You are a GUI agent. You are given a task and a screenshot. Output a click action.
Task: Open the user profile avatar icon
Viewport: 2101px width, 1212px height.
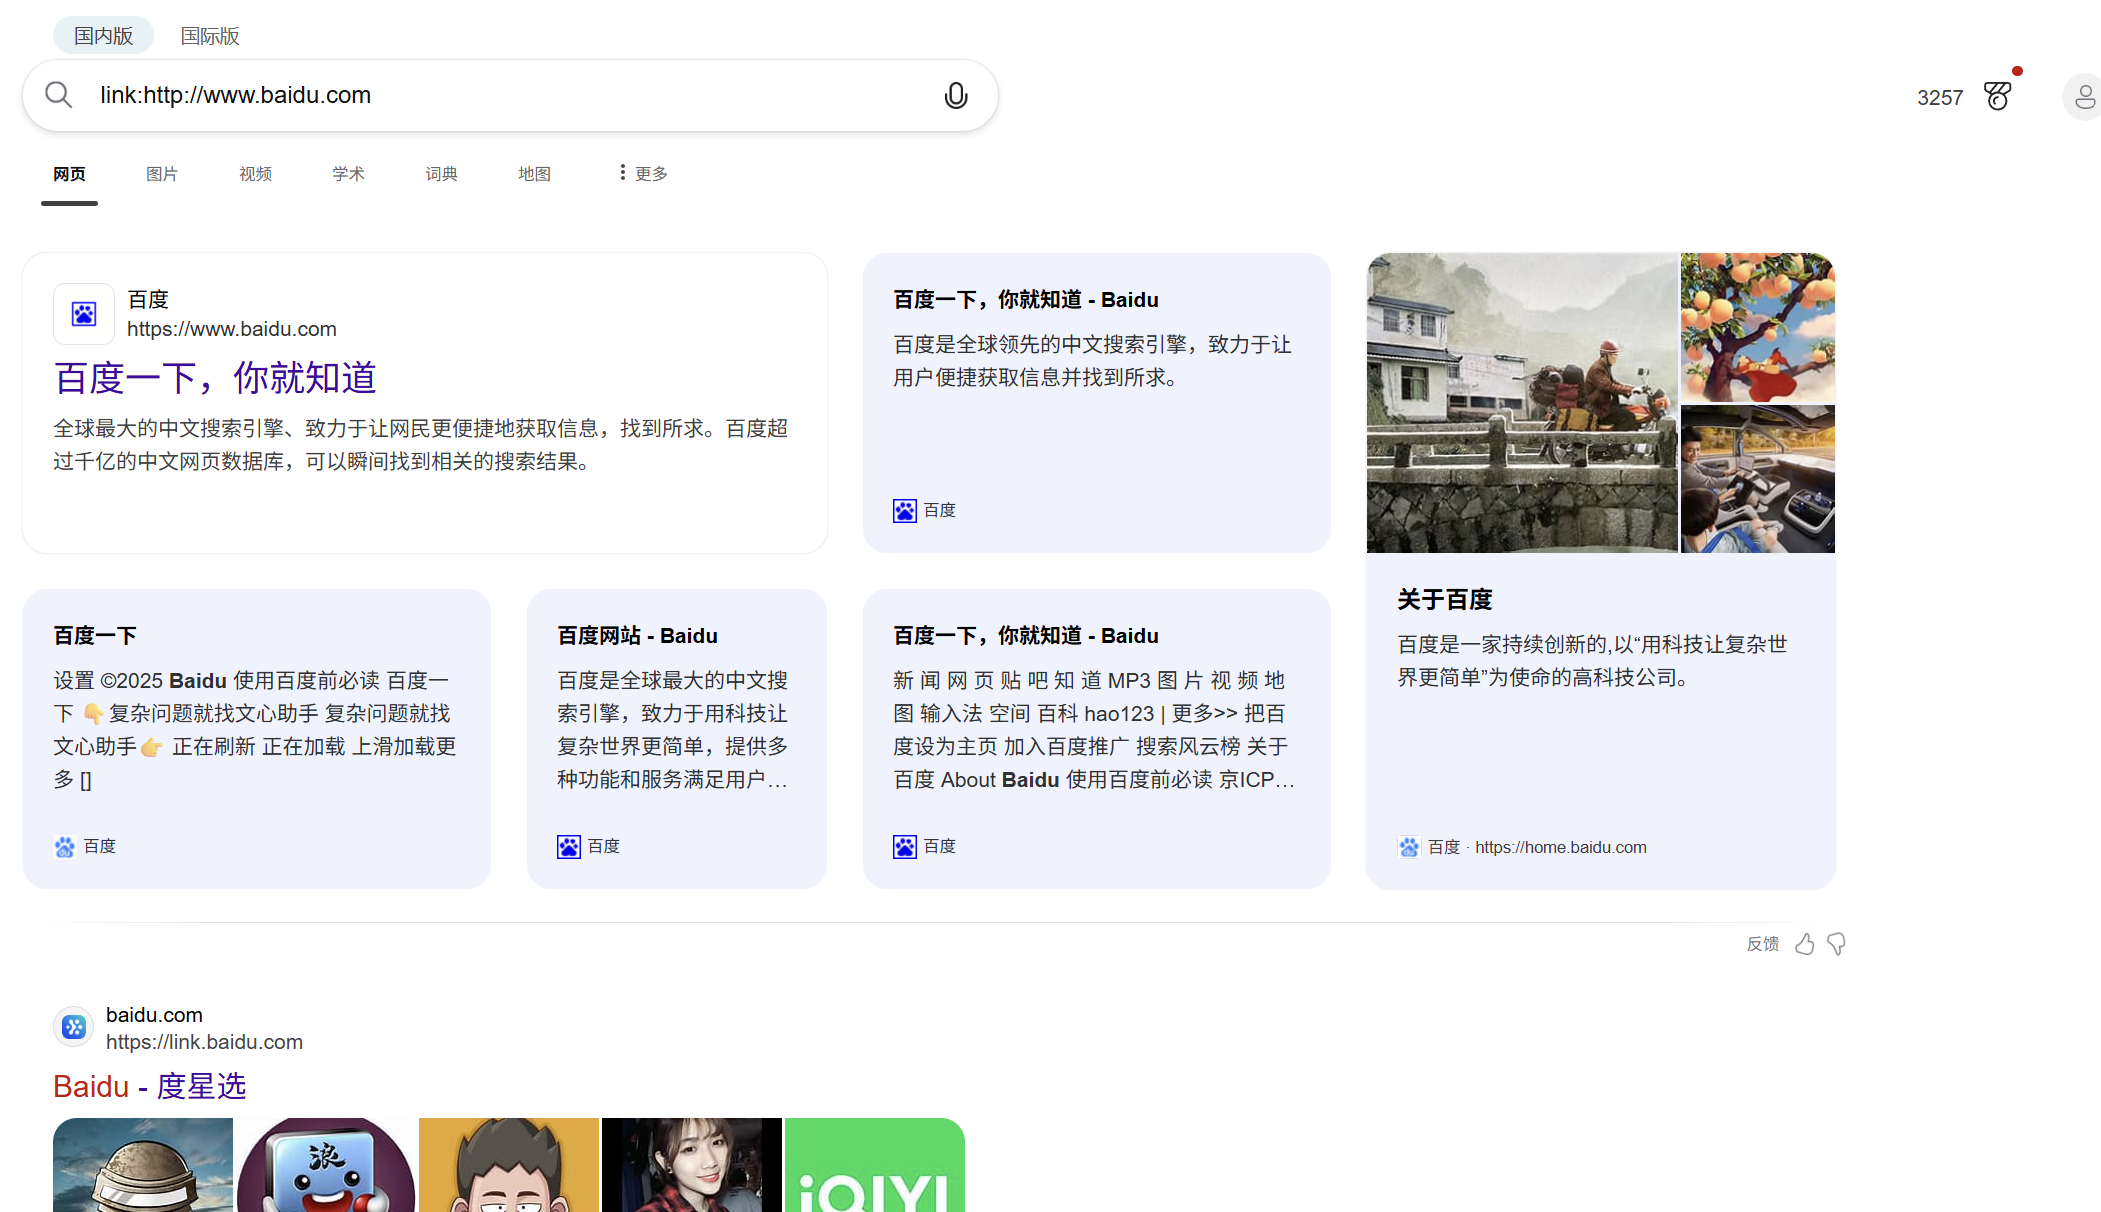tap(2083, 97)
